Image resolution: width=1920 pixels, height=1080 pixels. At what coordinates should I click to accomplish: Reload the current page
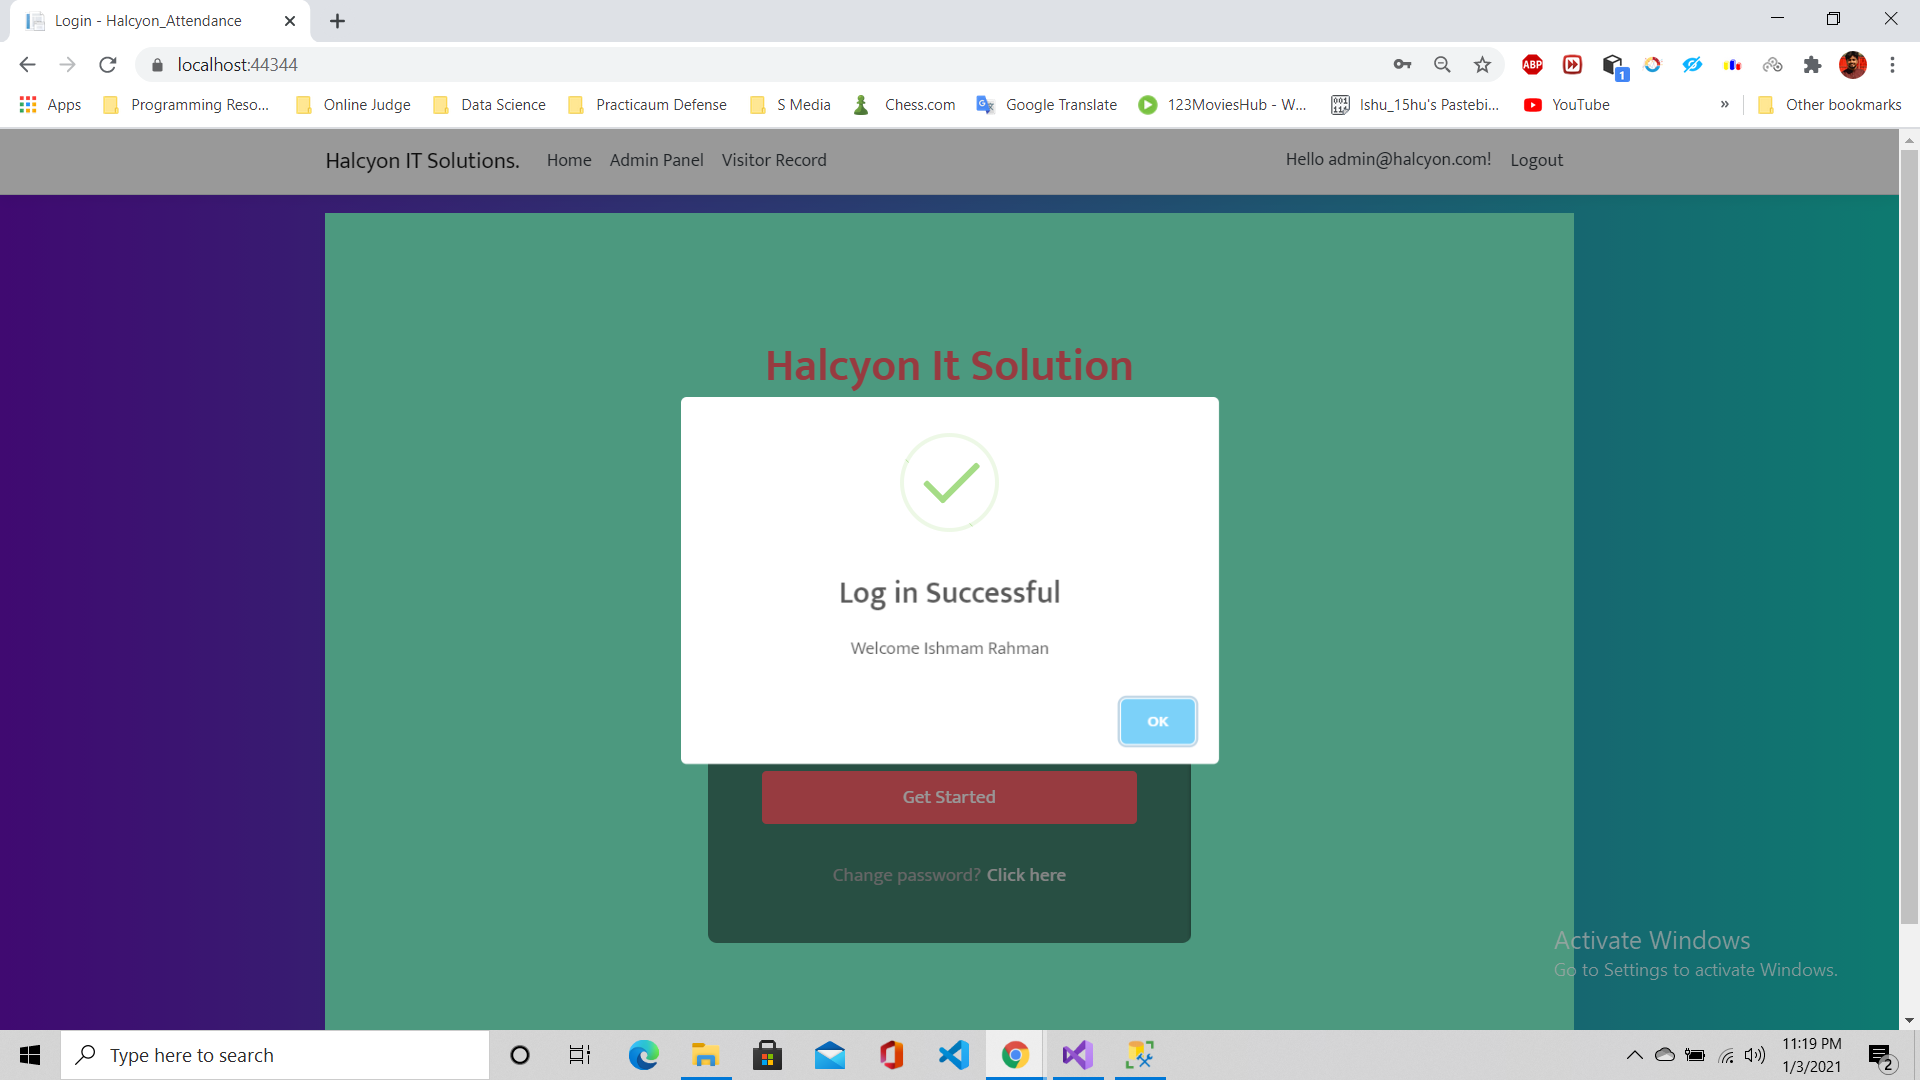pyautogui.click(x=108, y=65)
